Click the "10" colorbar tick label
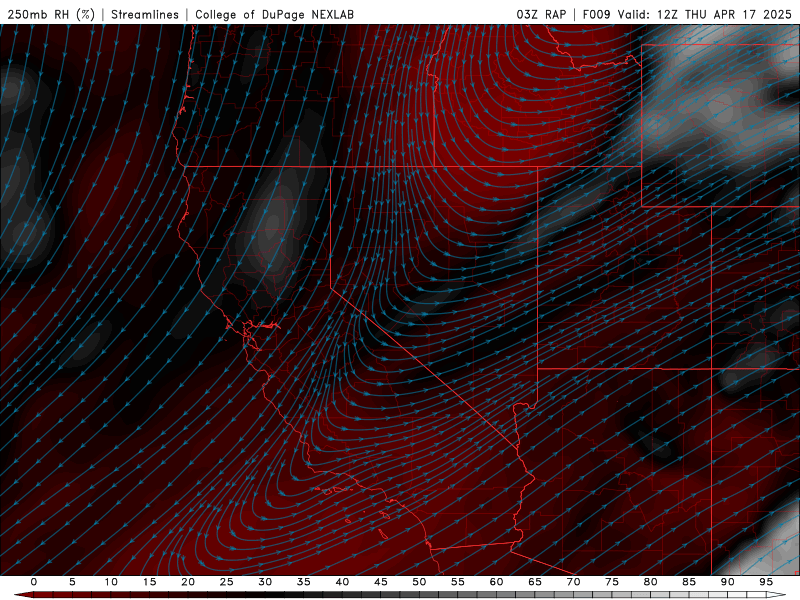Viewport: 800px width, 600px height. [x=111, y=582]
